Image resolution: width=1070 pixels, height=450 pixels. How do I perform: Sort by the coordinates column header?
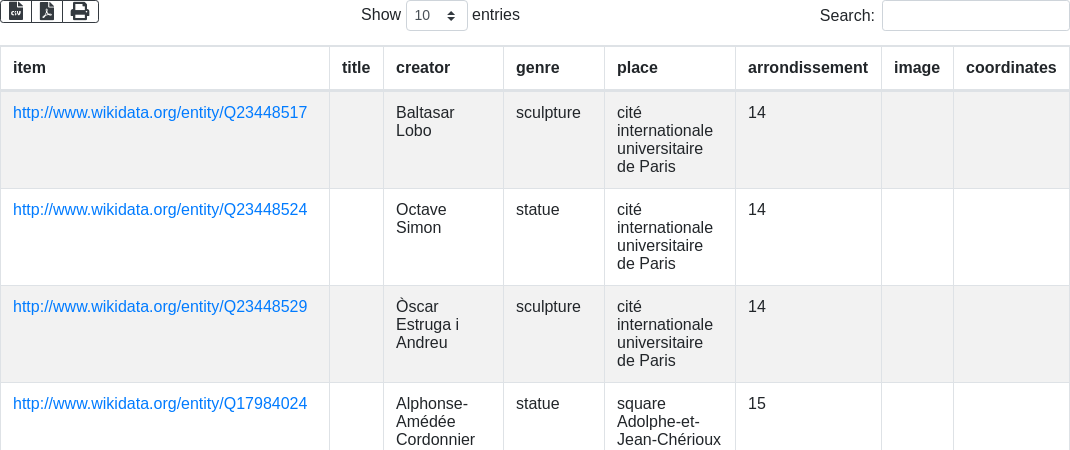point(1011,68)
